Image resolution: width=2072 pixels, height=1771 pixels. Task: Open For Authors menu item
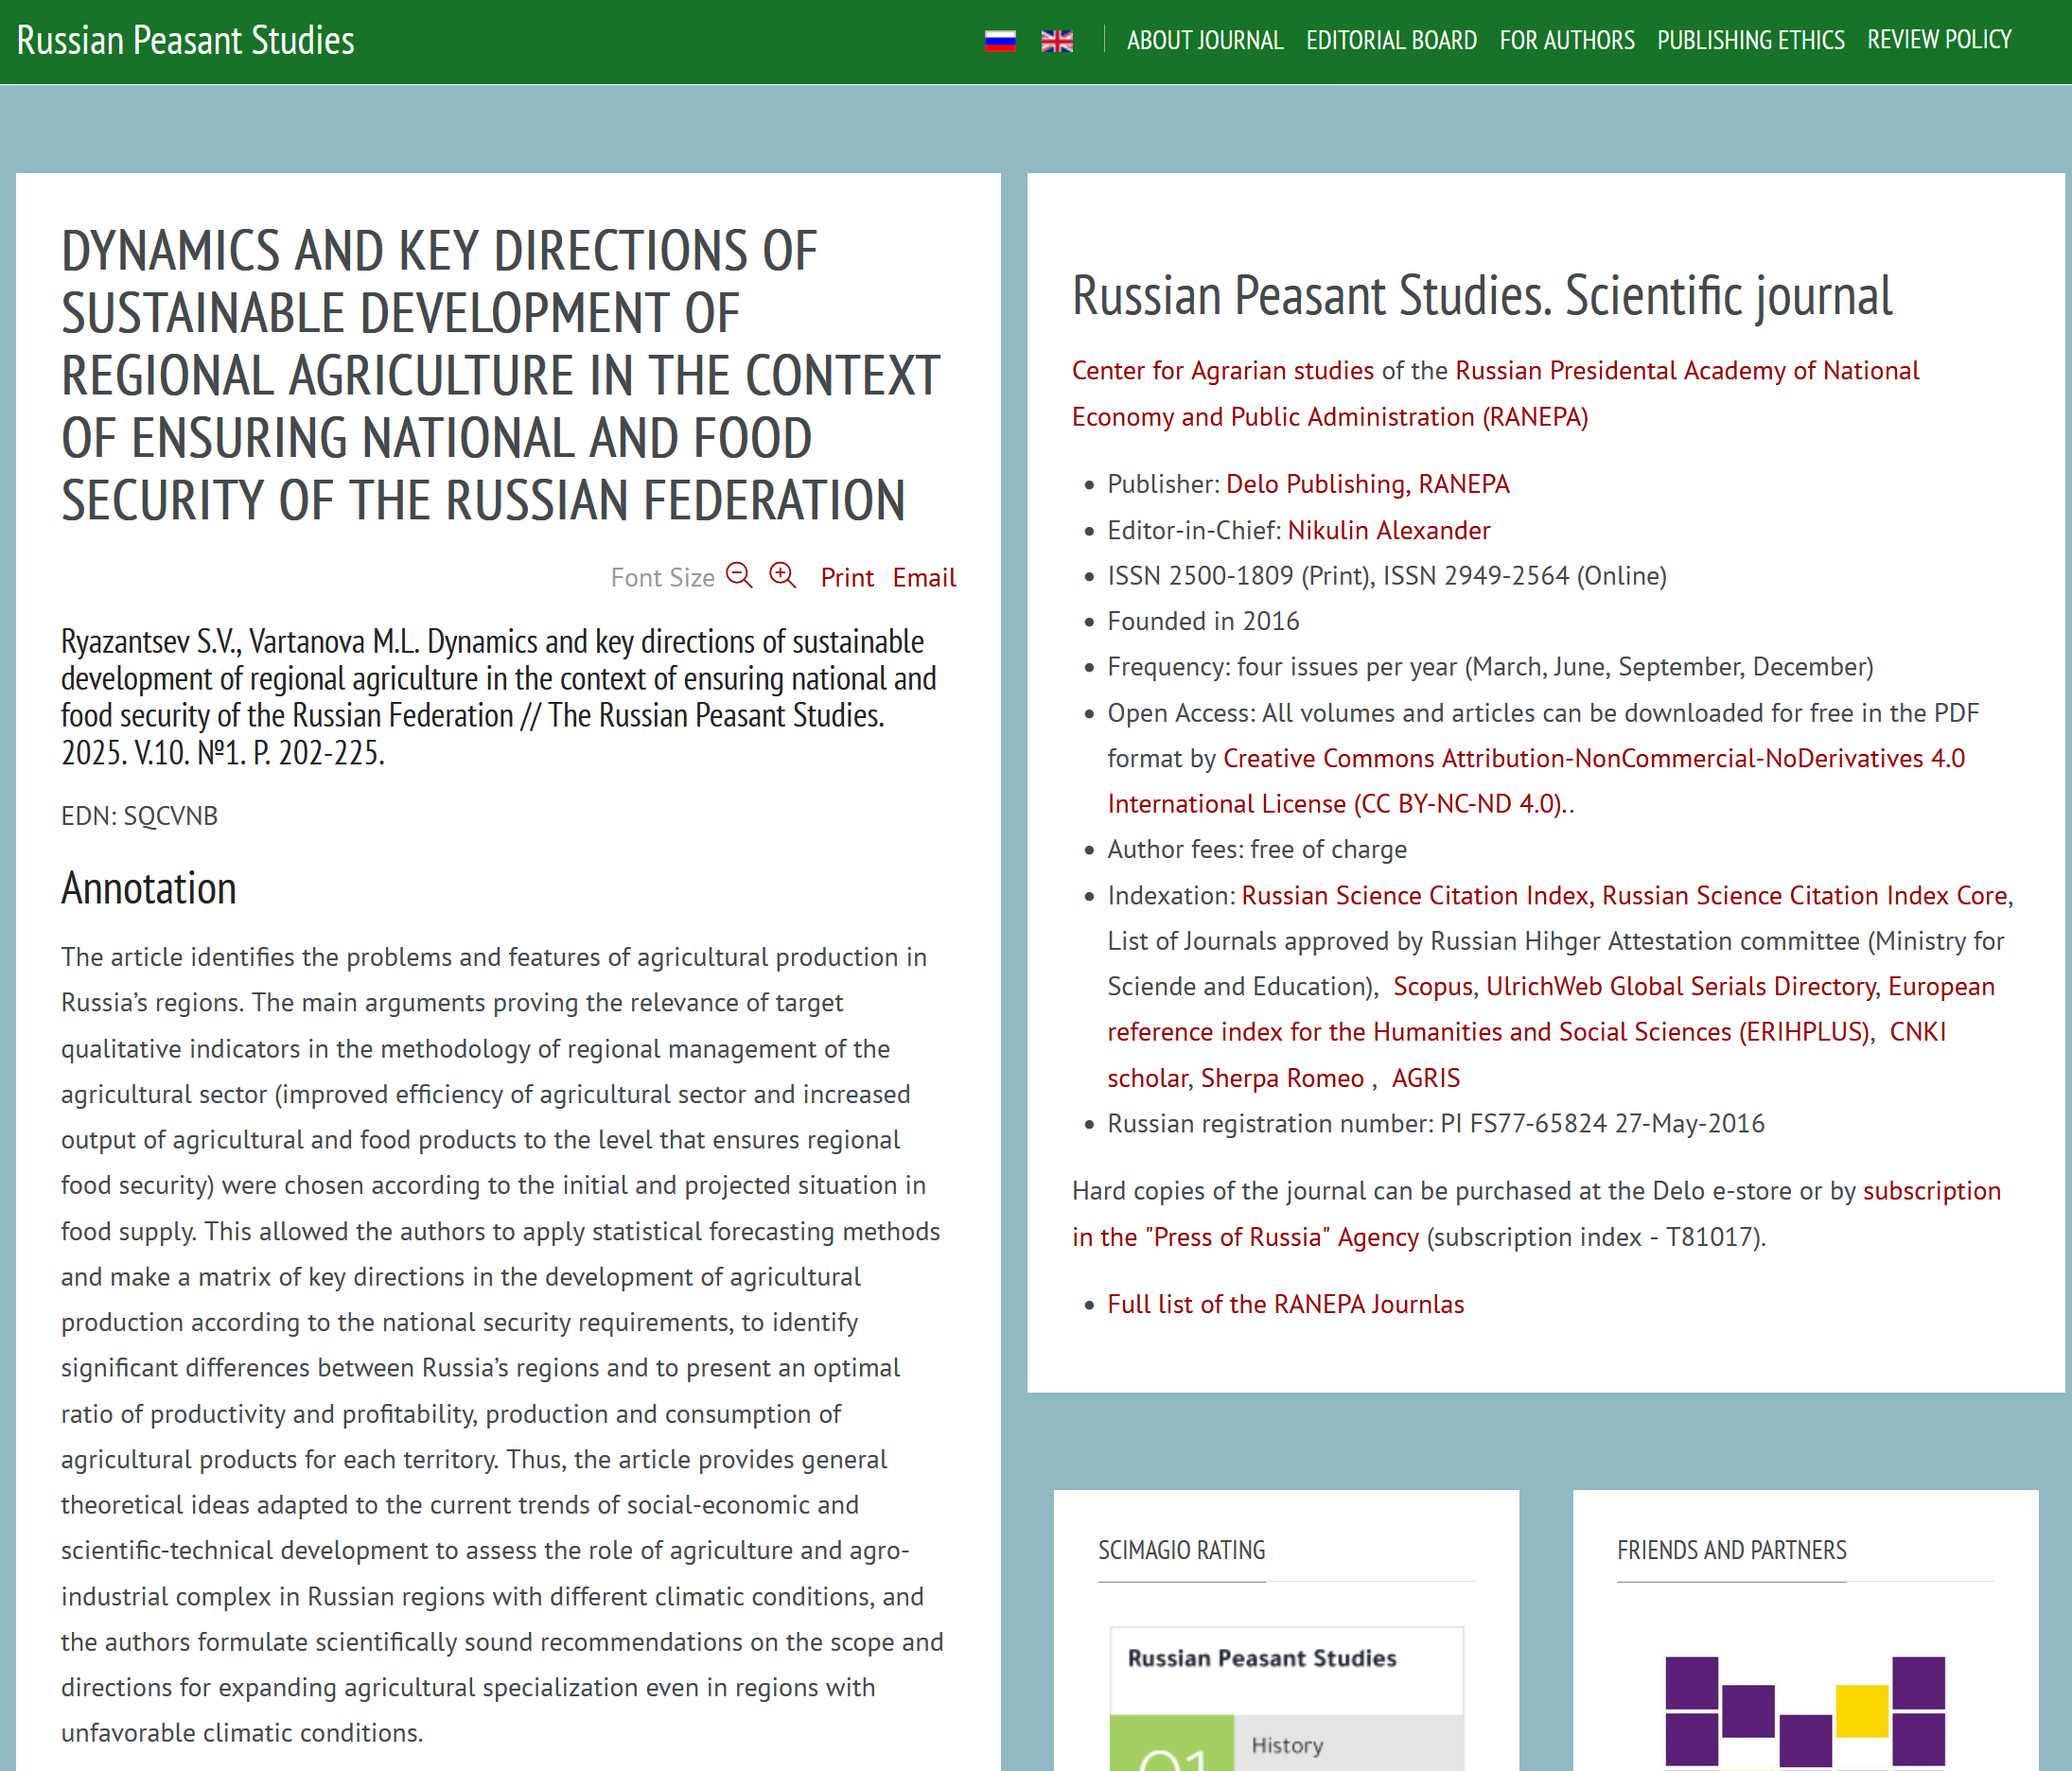(1566, 40)
